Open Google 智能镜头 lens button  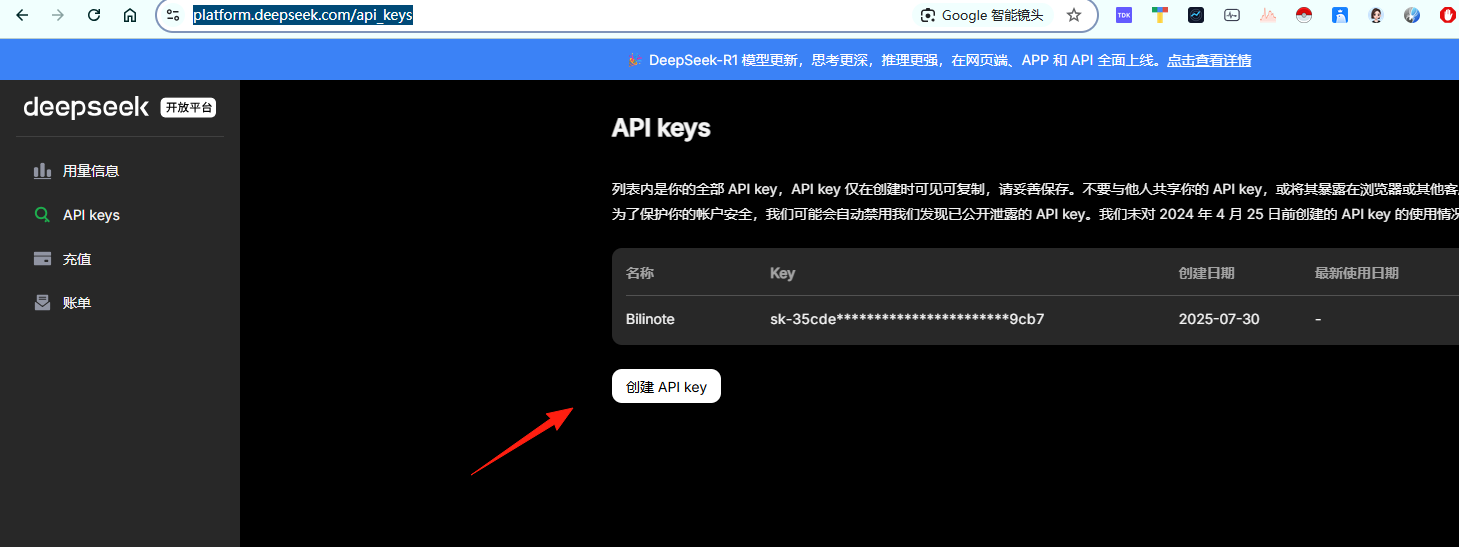point(982,15)
